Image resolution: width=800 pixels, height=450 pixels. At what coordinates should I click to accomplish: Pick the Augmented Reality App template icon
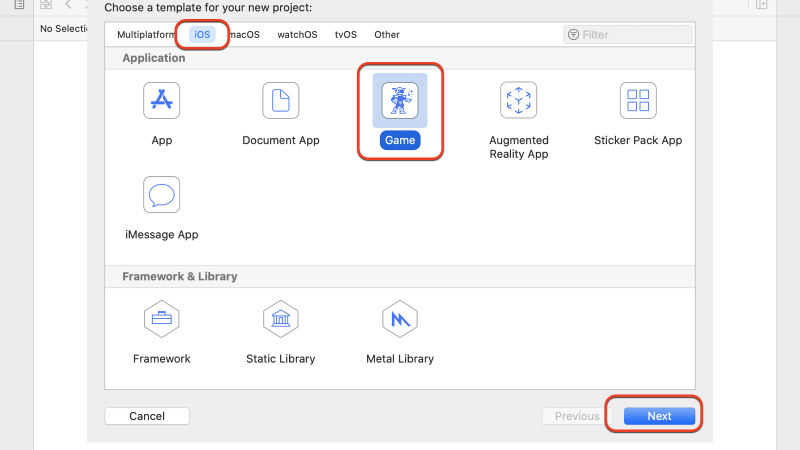(518, 100)
